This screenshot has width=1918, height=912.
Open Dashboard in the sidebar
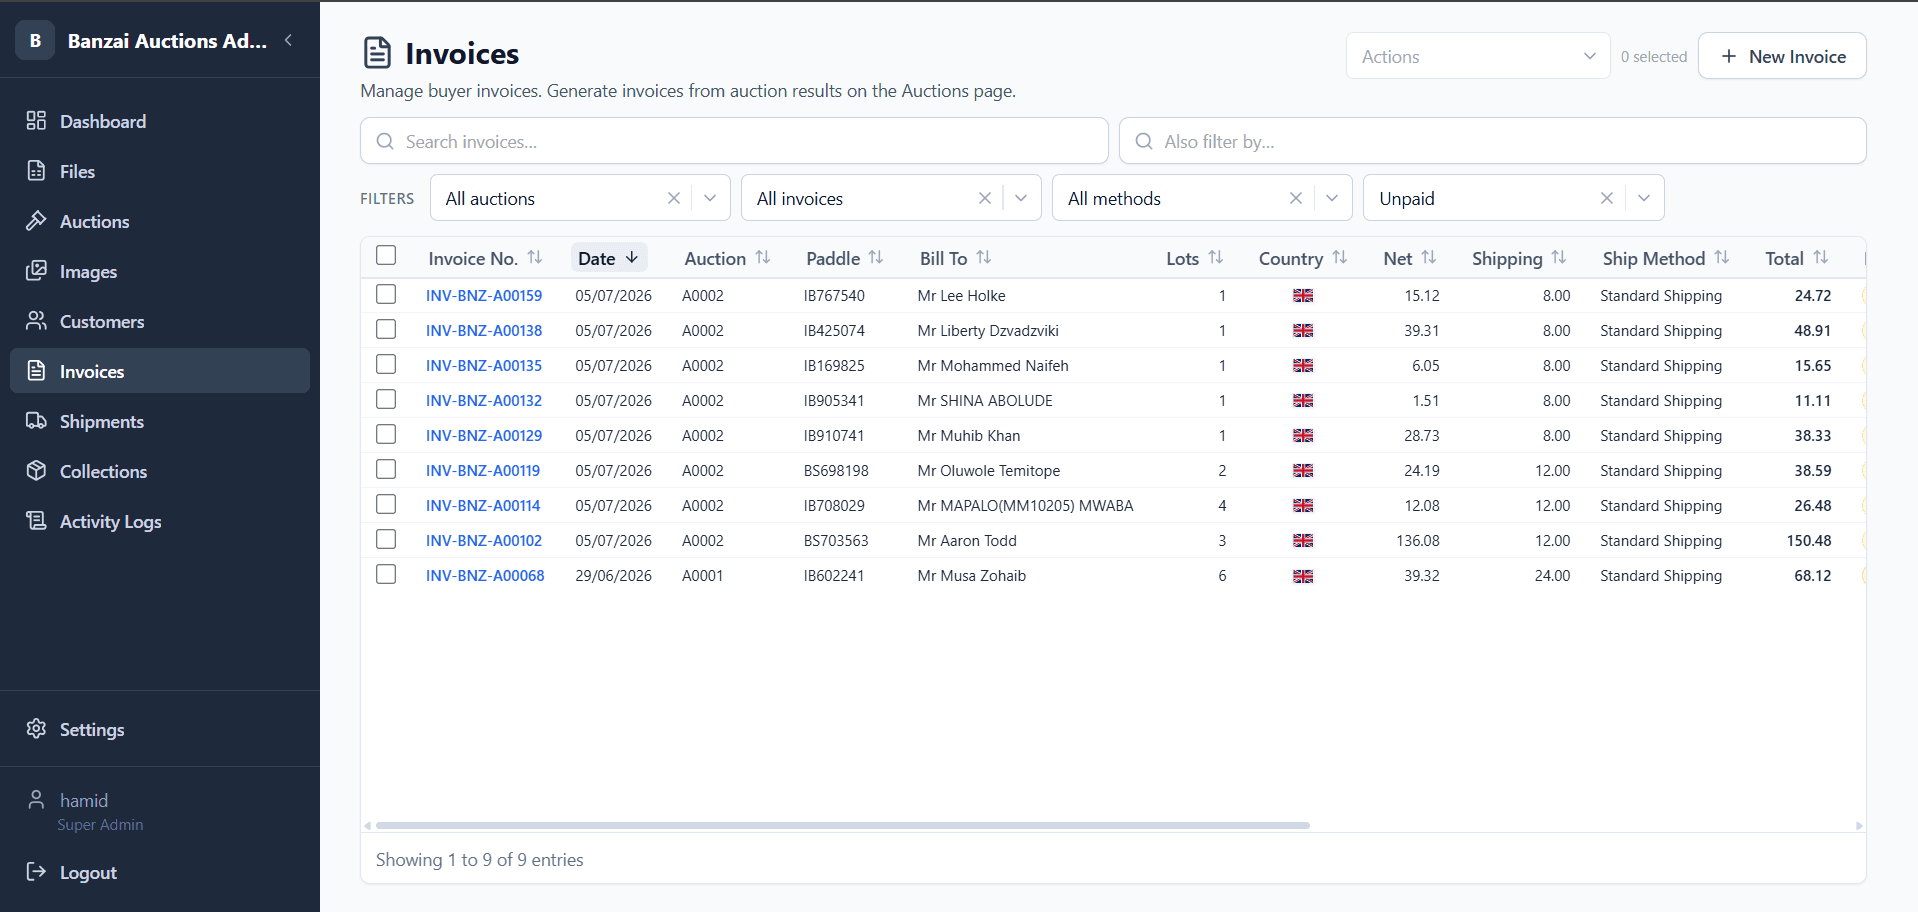[x=160, y=121]
